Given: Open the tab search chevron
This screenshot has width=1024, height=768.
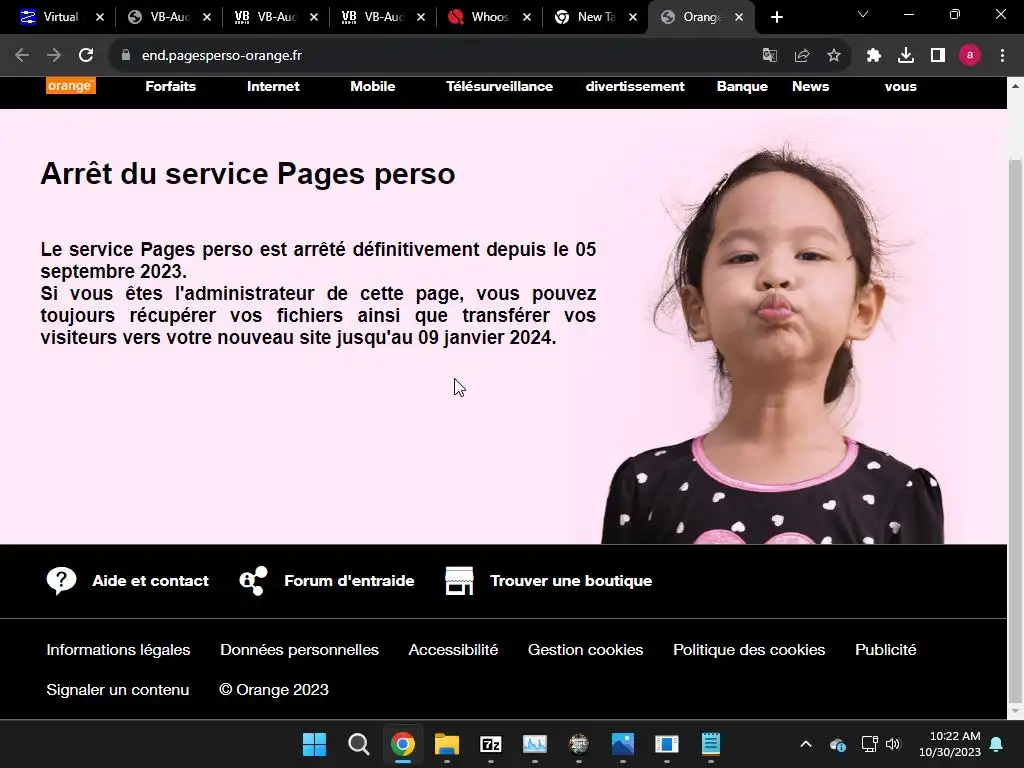Looking at the screenshot, I should pyautogui.click(x=863, y=15).
